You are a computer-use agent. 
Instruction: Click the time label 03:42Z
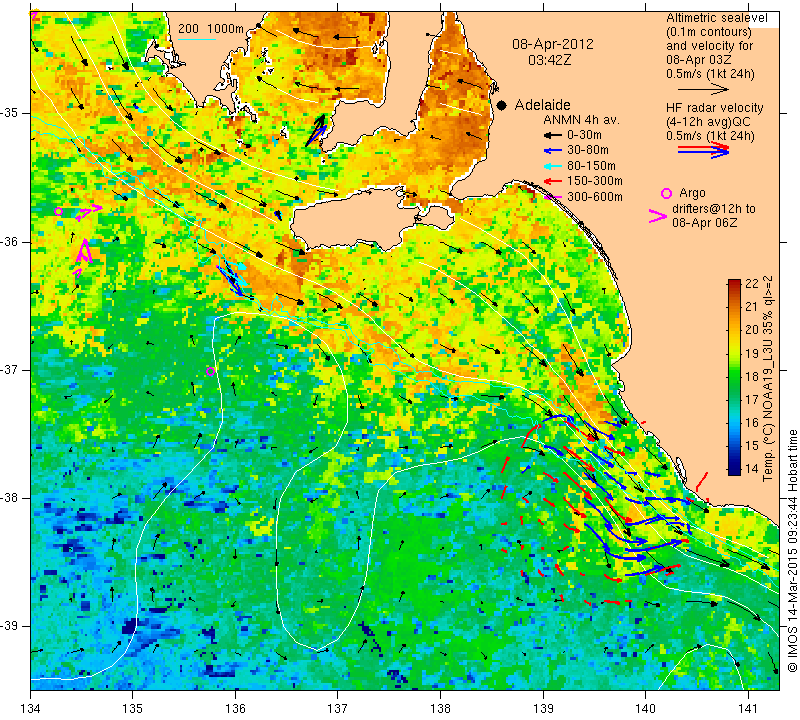[549, 60]
